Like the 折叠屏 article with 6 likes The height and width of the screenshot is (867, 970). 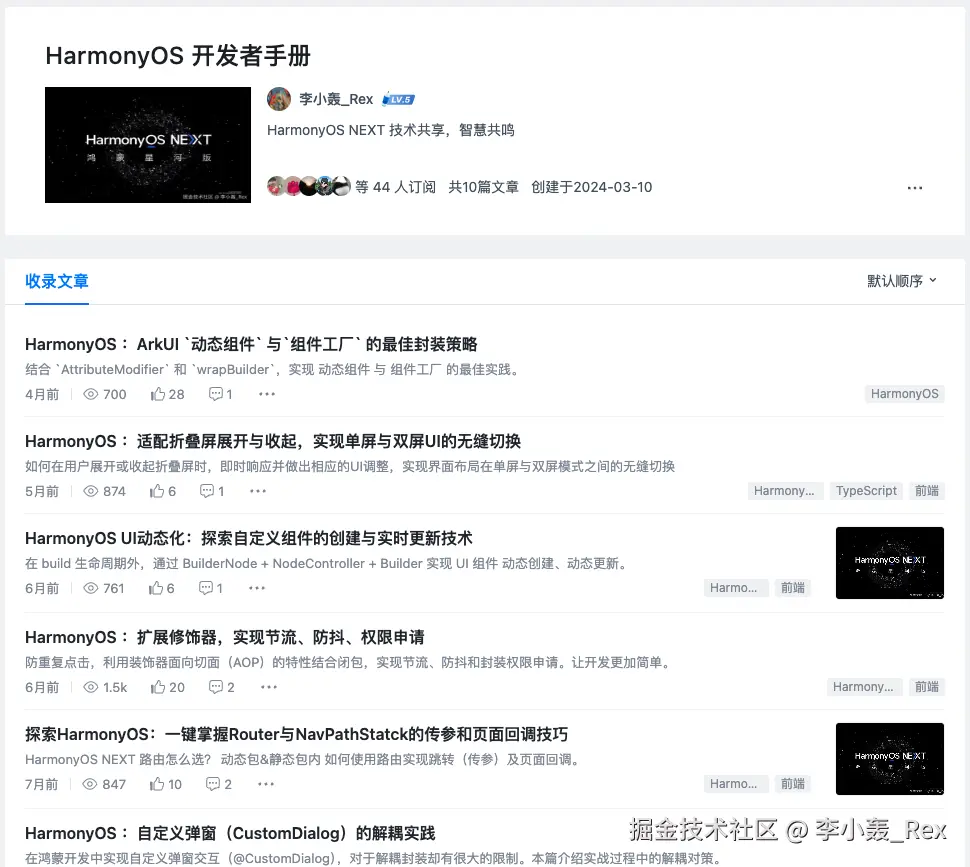pos(163,491)
